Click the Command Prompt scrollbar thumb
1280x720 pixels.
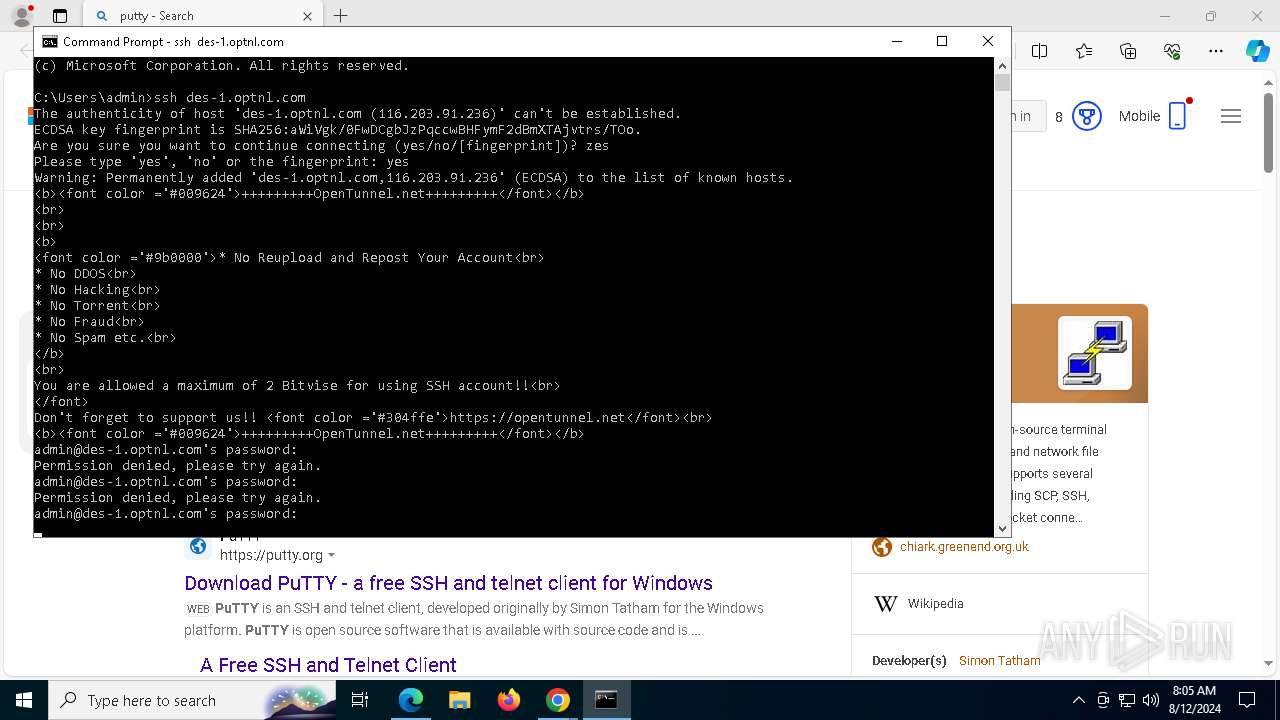[x=1002, y=83]
